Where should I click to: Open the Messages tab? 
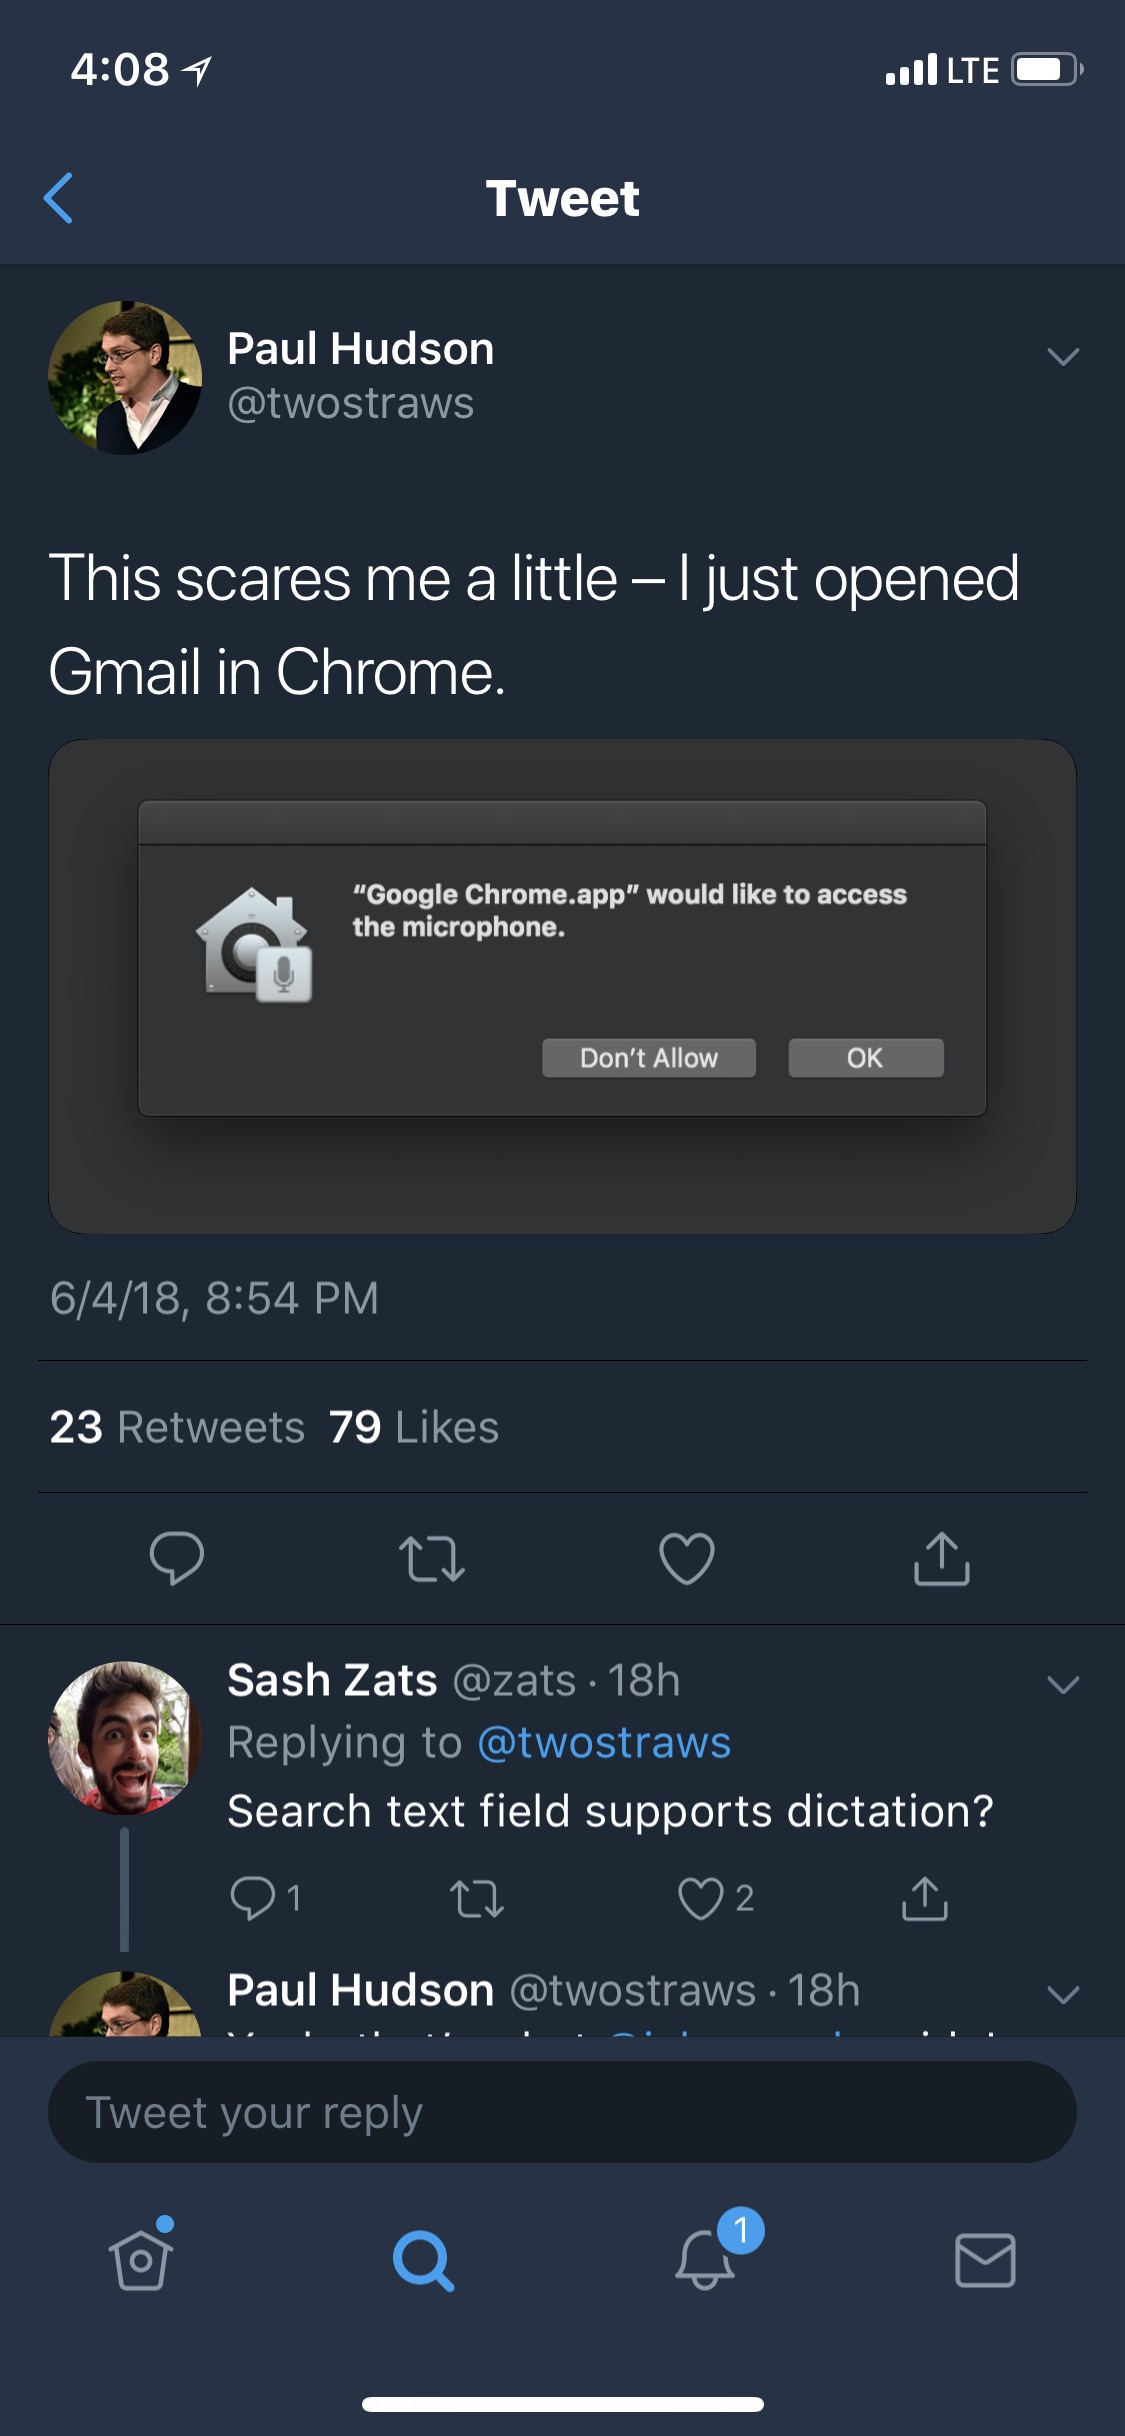985,2260
